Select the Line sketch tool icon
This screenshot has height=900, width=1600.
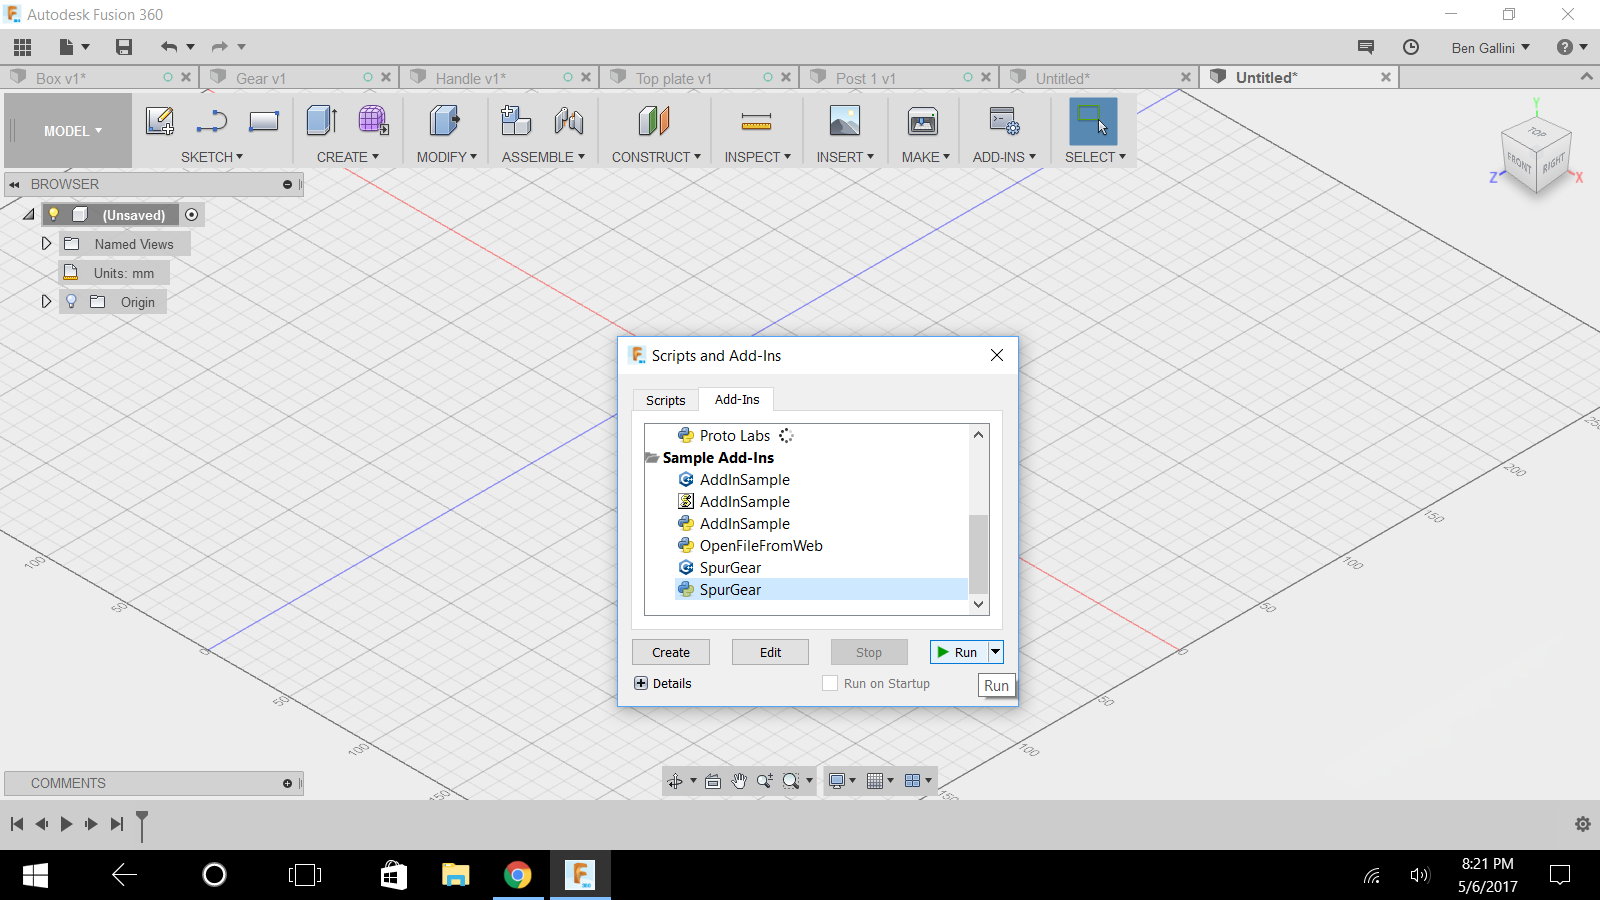tap(212, 121)
